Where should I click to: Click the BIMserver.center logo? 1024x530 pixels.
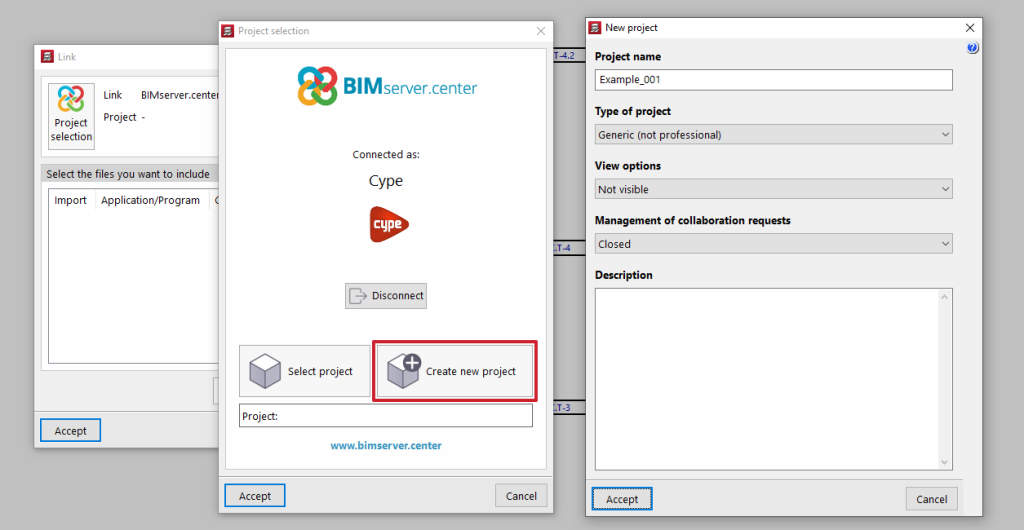386,87
